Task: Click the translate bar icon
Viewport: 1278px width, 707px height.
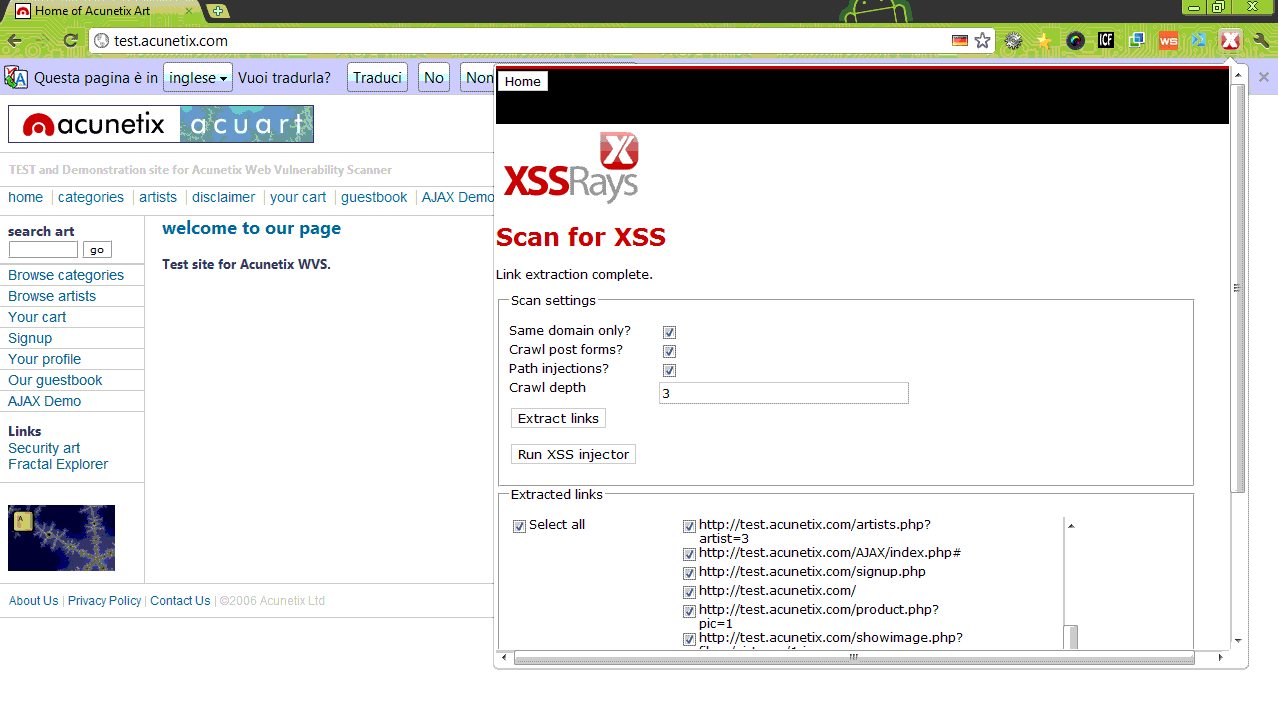Action: [x=16, y=78]
